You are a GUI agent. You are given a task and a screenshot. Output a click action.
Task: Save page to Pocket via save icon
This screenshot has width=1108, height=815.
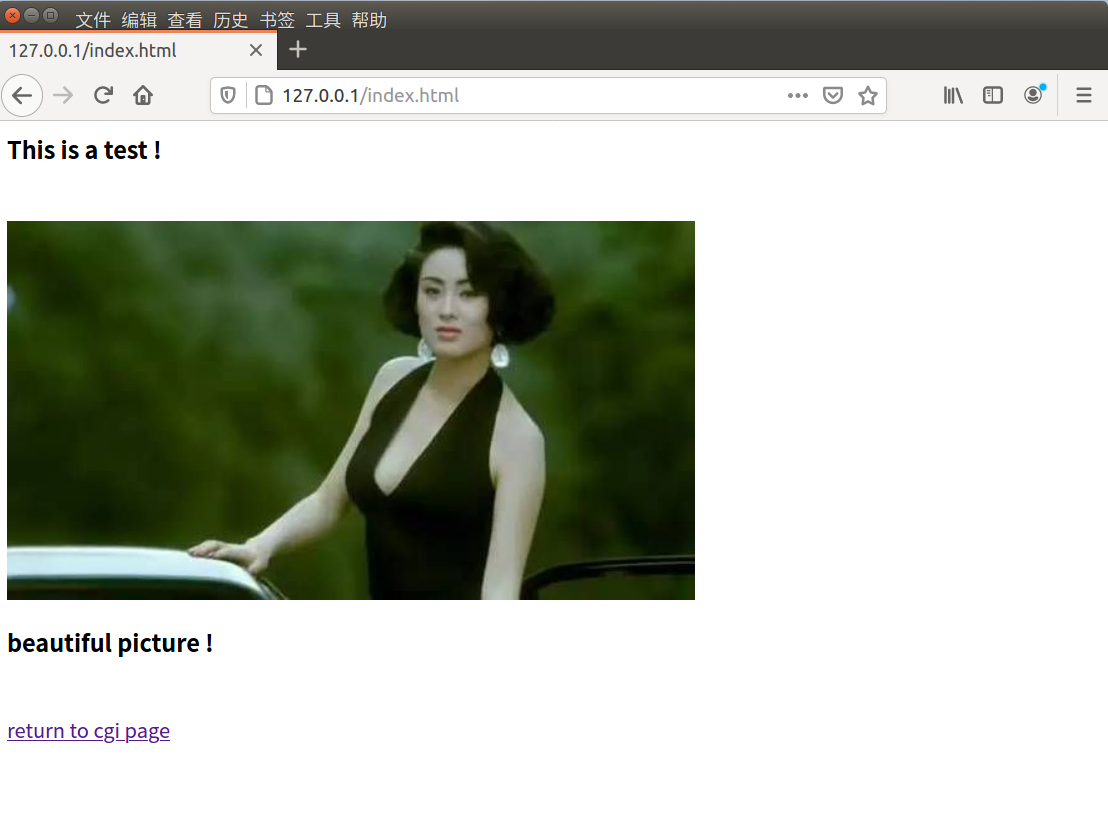(x=833, y=95)
